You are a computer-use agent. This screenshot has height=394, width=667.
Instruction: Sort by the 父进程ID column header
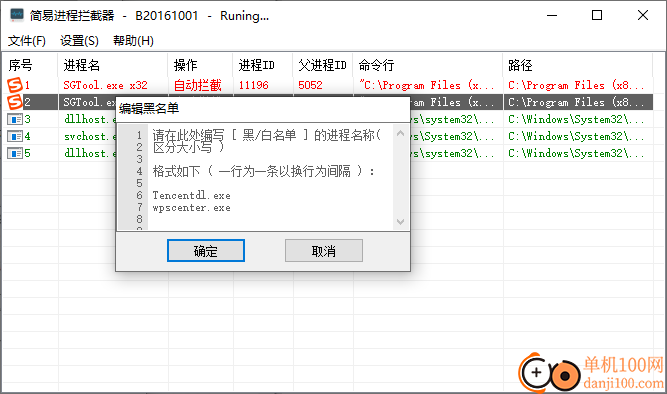[x=323, y=65]
